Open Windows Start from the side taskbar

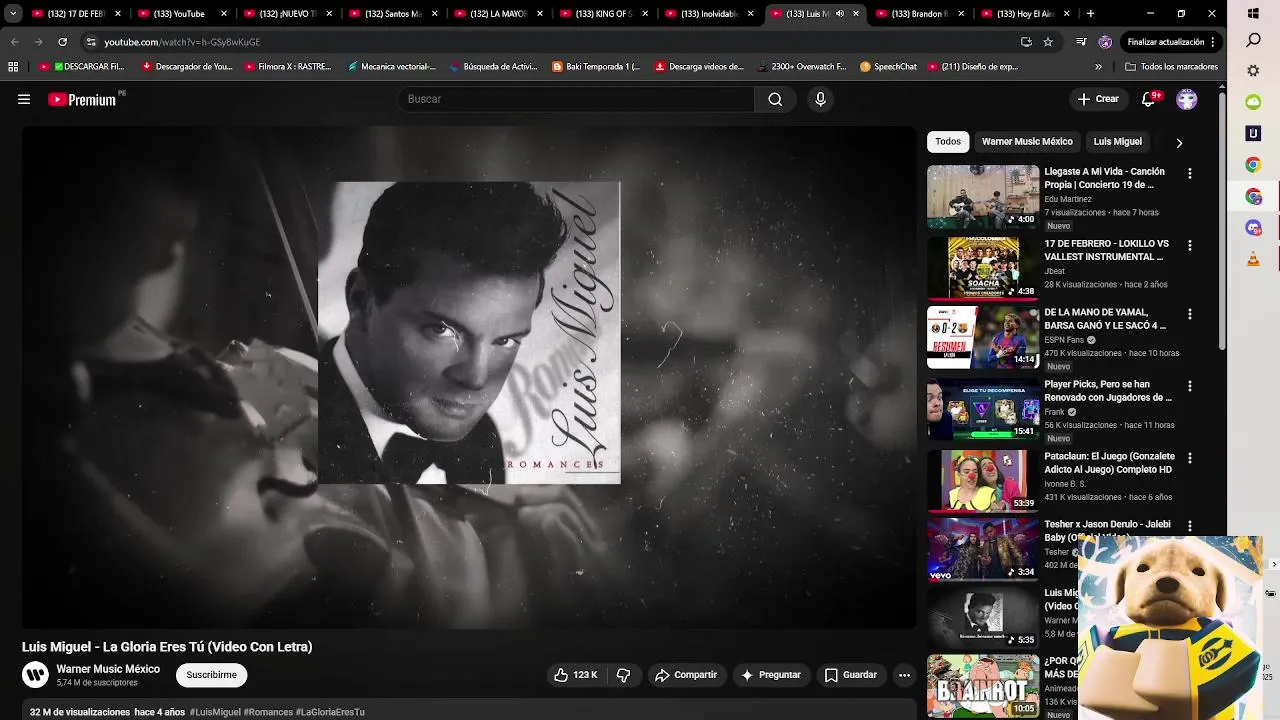coord(1253,13)
